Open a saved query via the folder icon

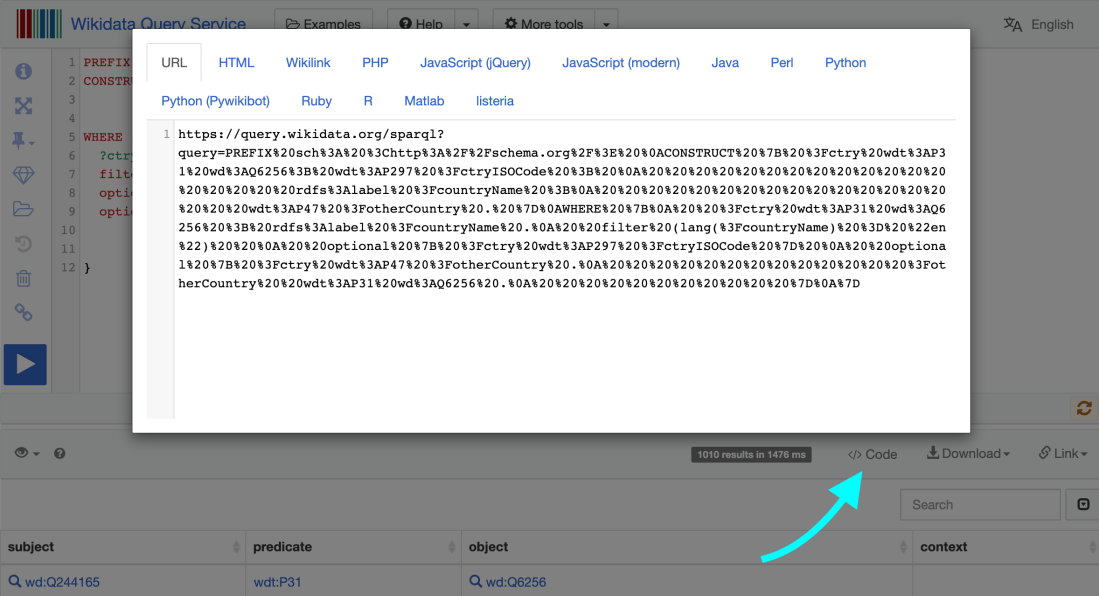[x=24, y=209]
